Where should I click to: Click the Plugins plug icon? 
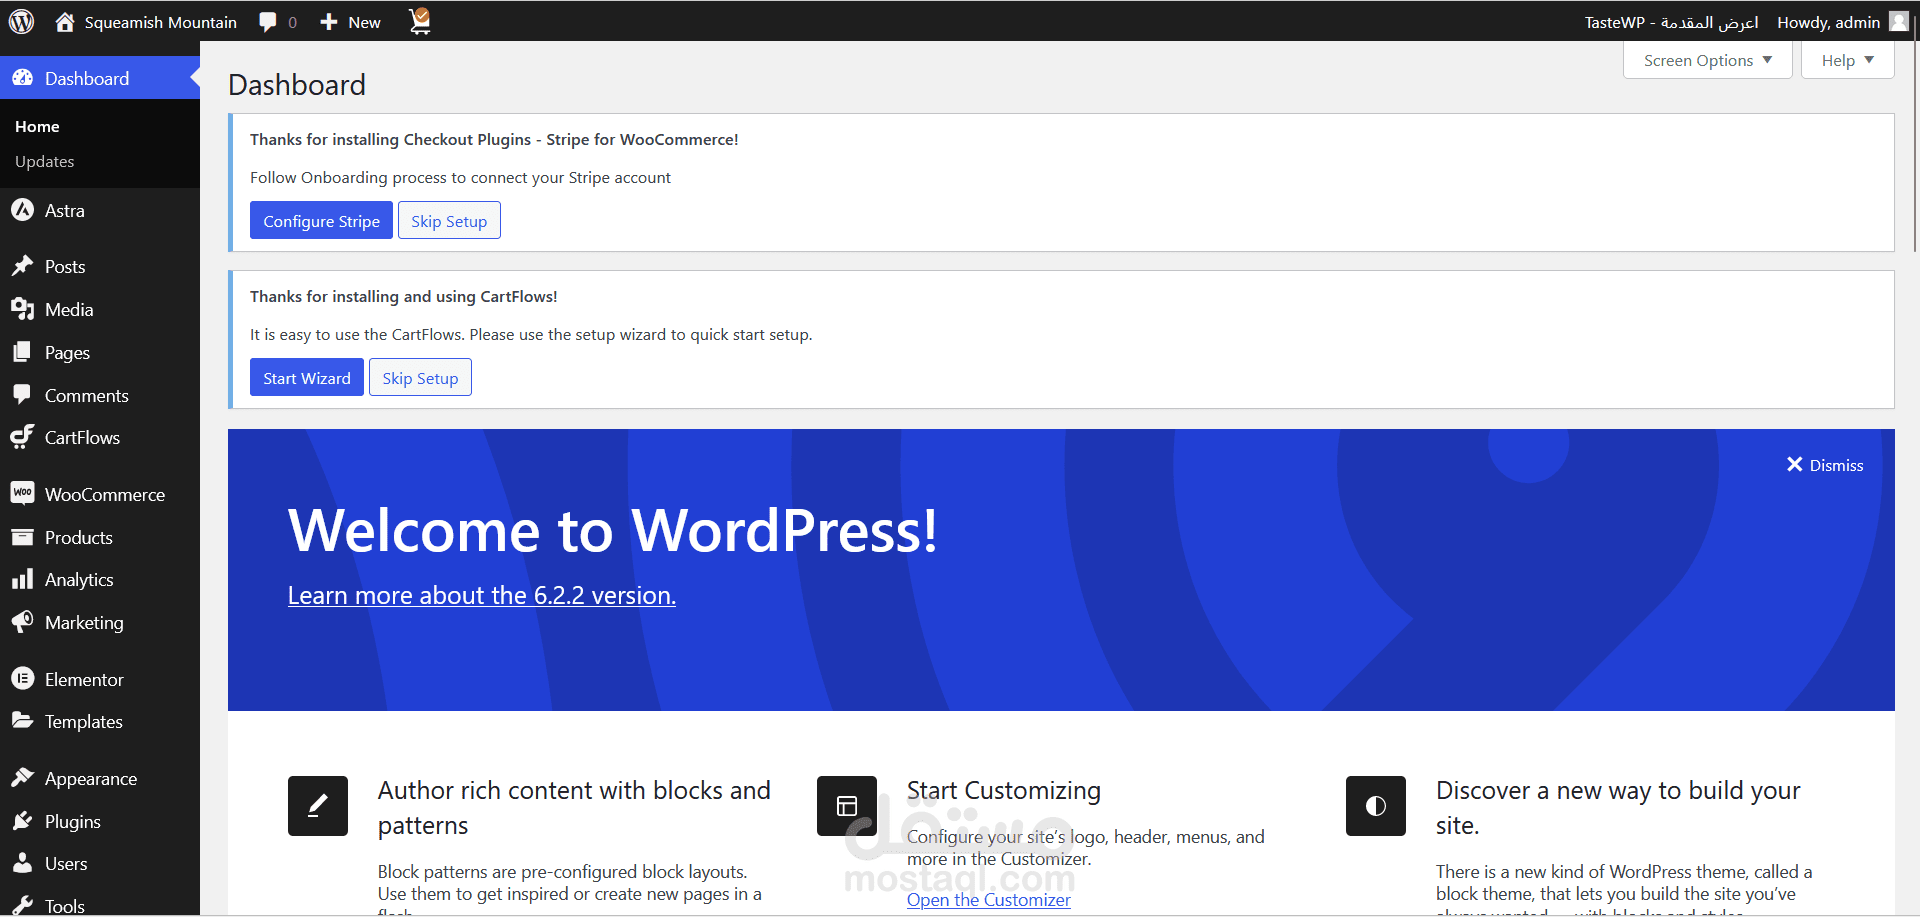point(22,821)
